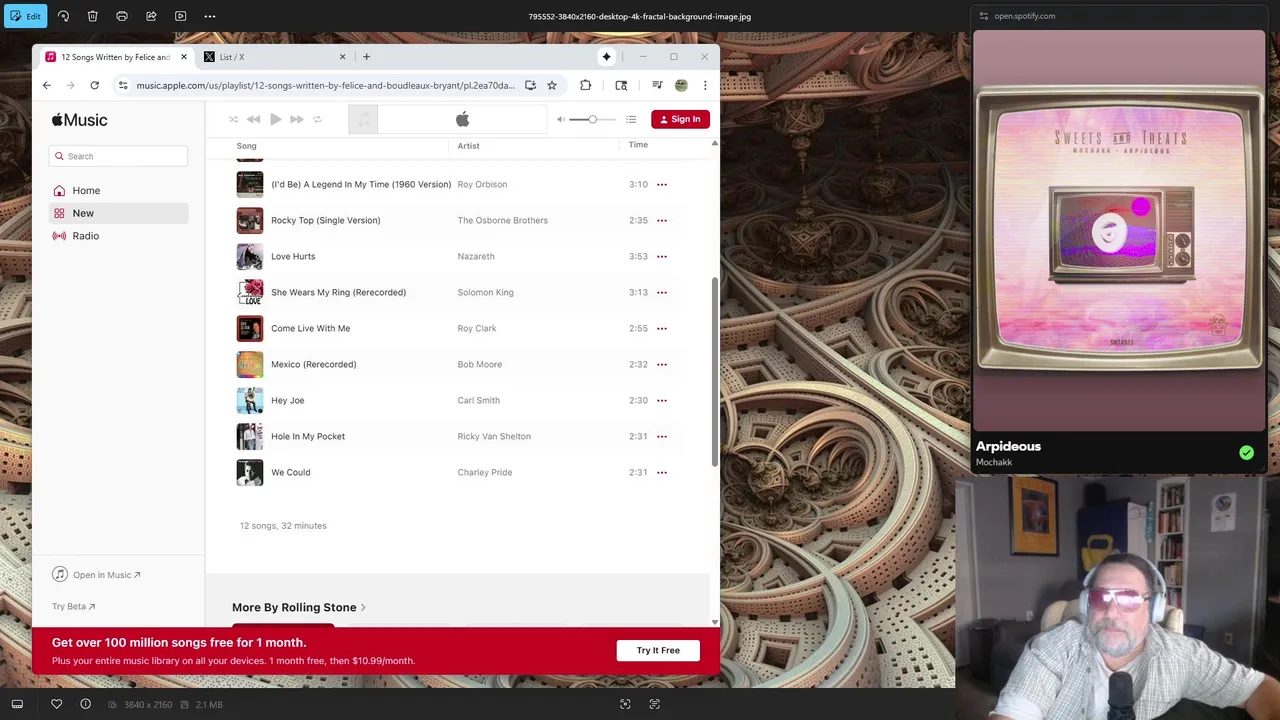The image size is (1280, 720).
Task: Share the image from Photos toolbar
Action: coord(151,16)
